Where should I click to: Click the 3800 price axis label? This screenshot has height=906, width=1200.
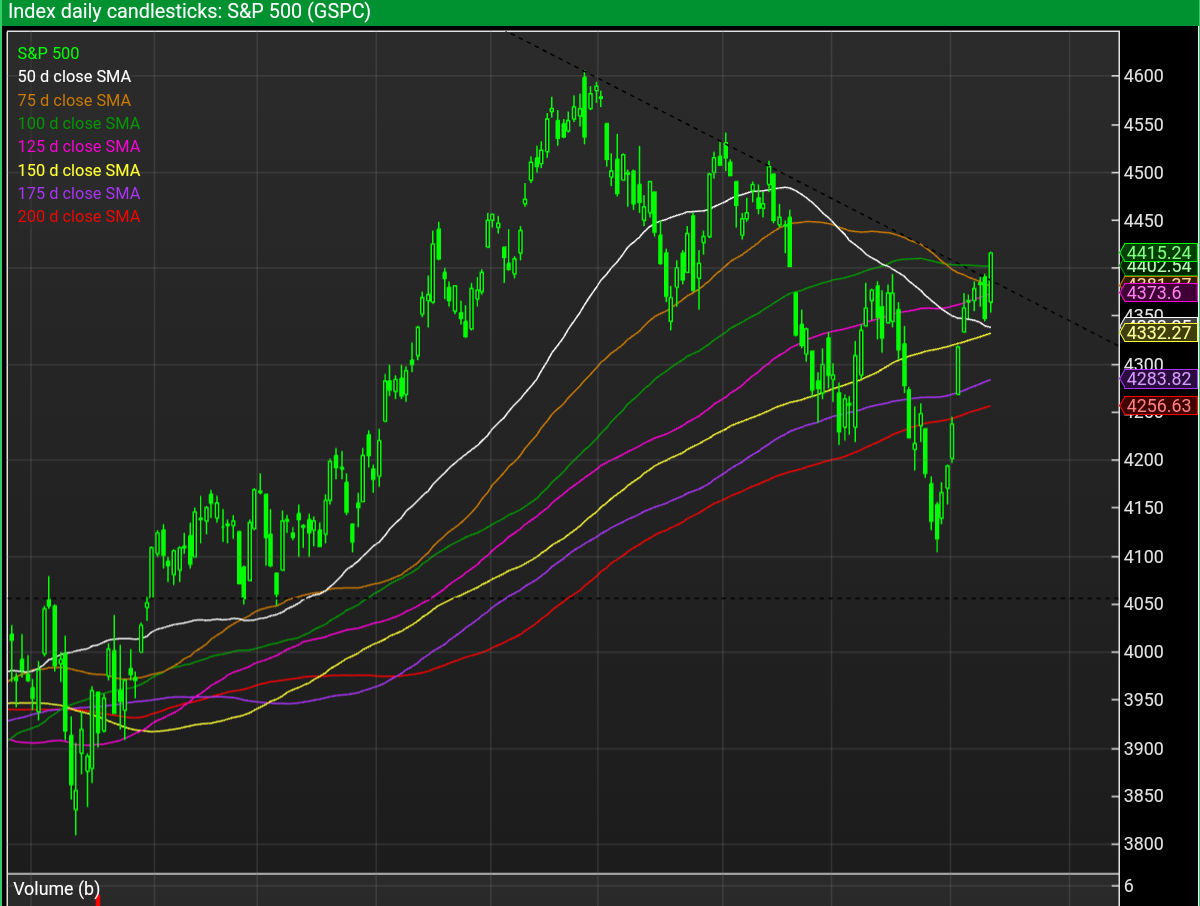[1143, 844]
